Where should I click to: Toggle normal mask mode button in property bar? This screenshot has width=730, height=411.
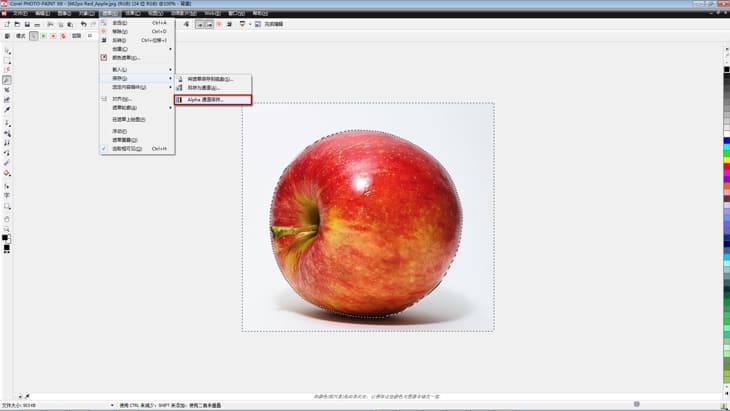pyautogui.click(x=34, y=36)
